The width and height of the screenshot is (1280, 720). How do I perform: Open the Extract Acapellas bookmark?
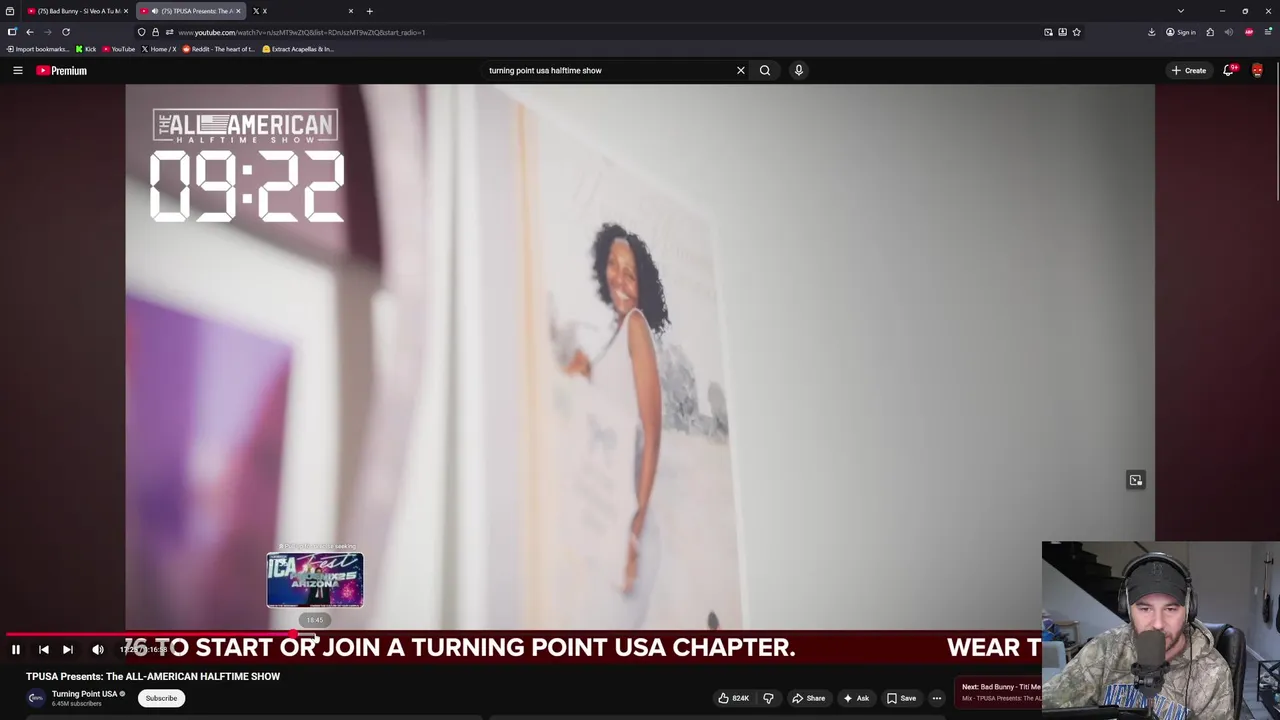coord(298,49)
